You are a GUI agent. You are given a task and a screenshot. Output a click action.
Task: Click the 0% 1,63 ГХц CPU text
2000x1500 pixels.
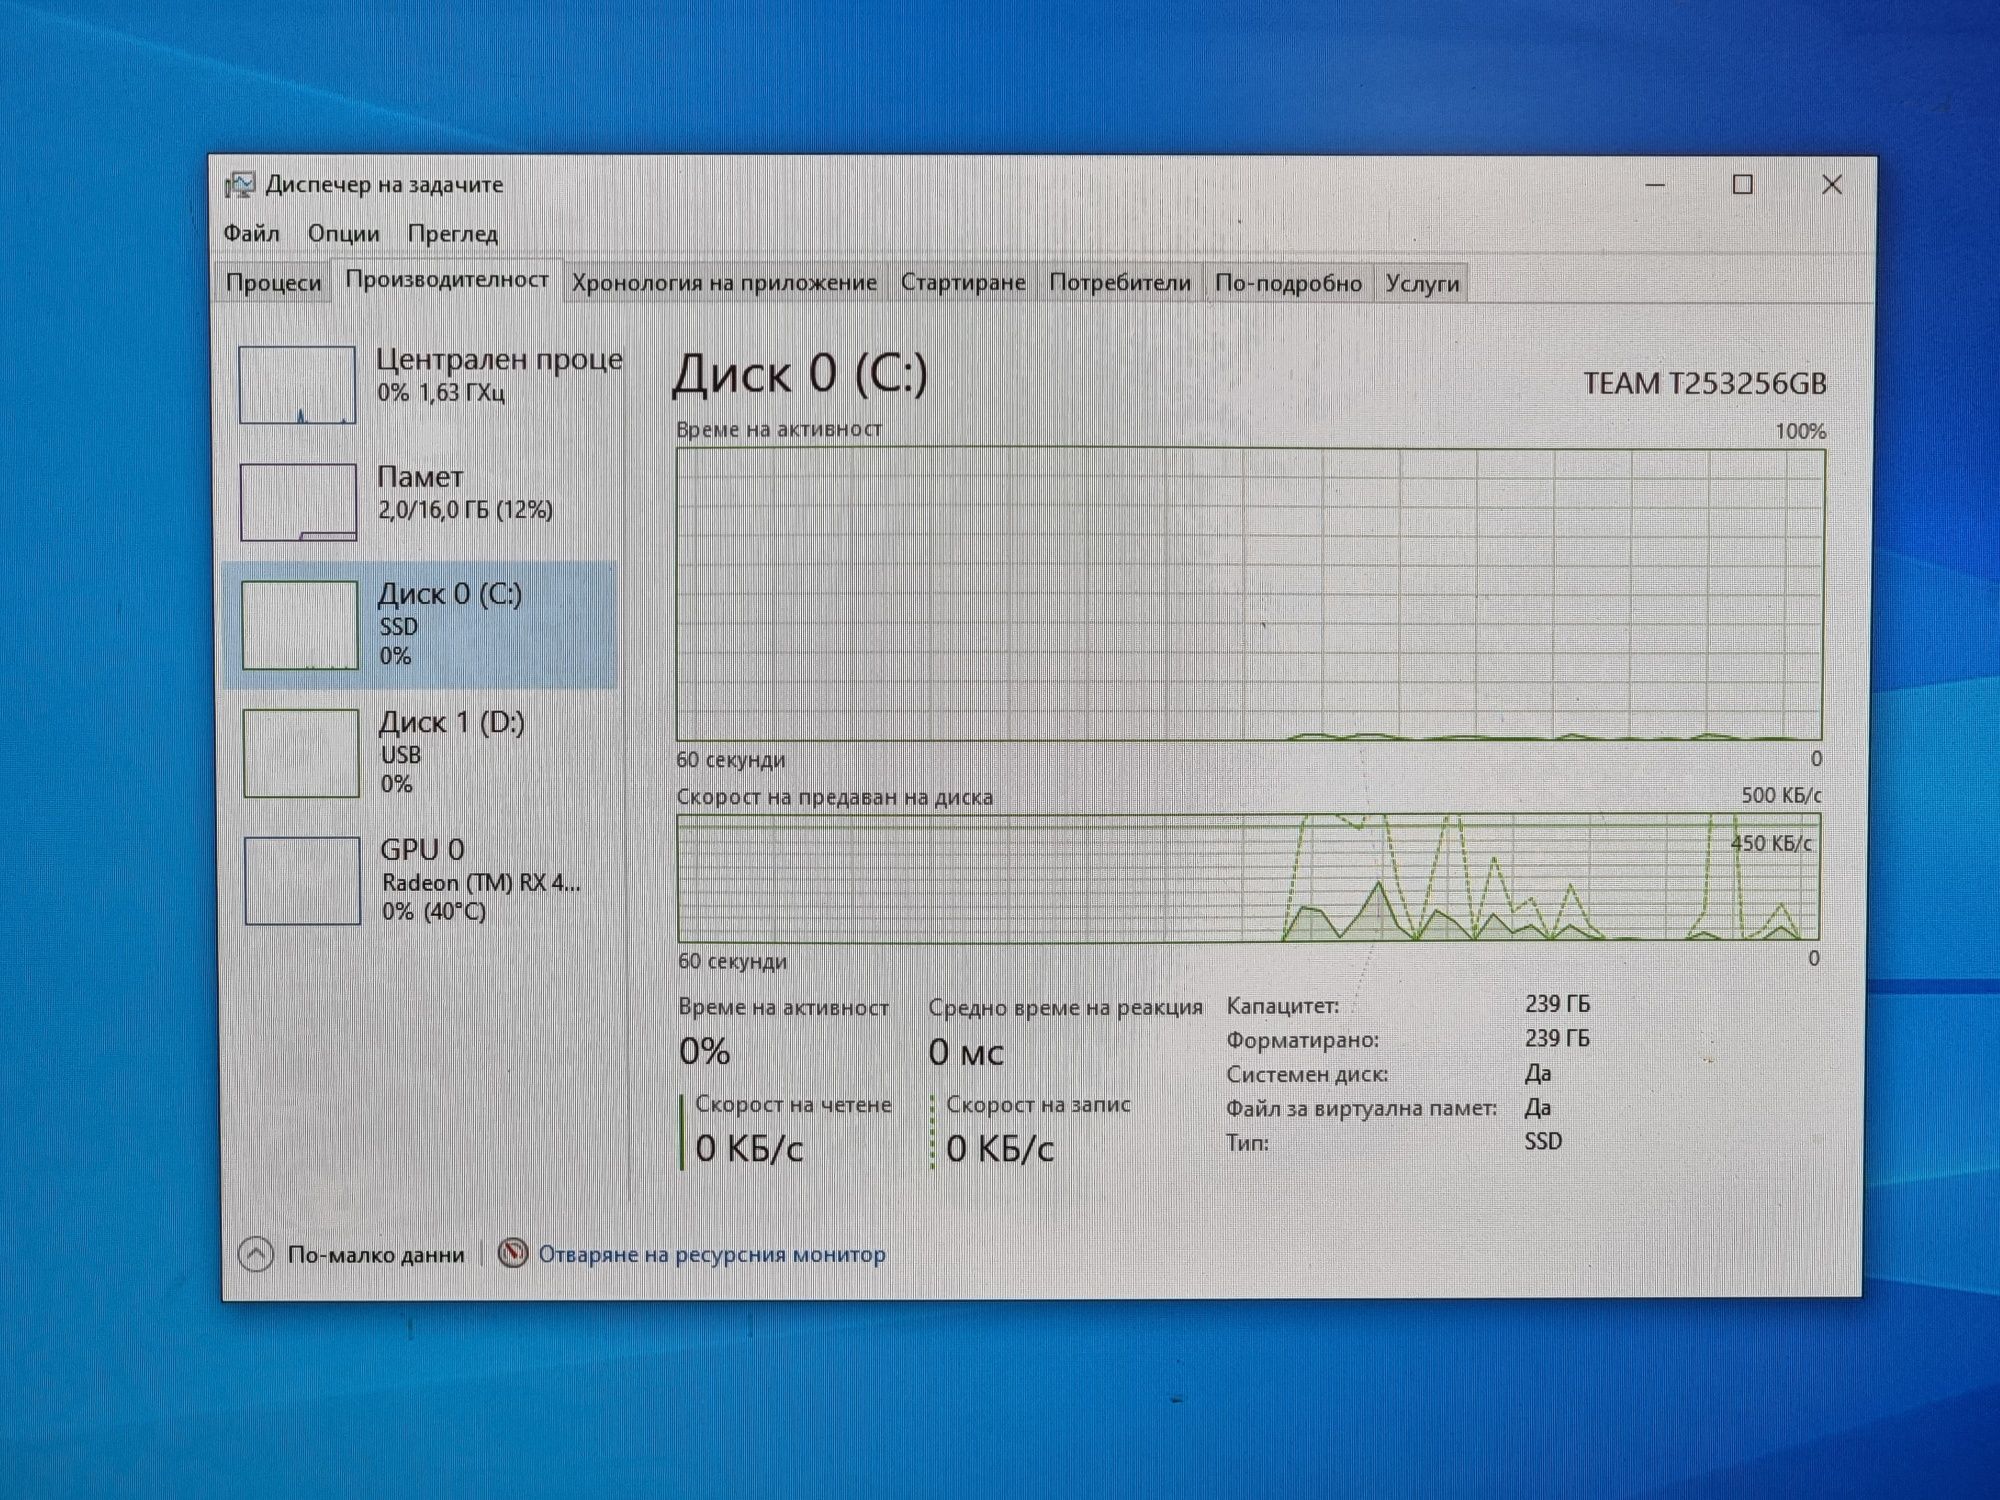(441, 393)
